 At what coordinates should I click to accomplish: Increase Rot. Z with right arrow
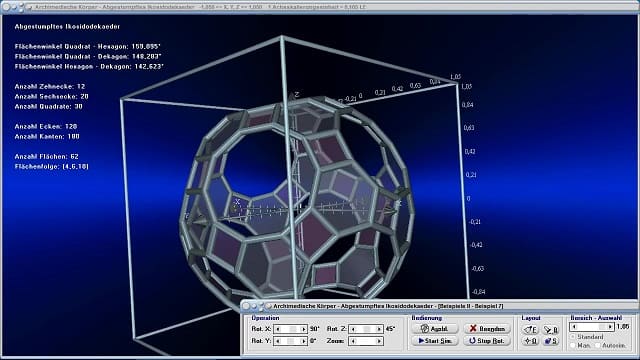tap(379, 329)
